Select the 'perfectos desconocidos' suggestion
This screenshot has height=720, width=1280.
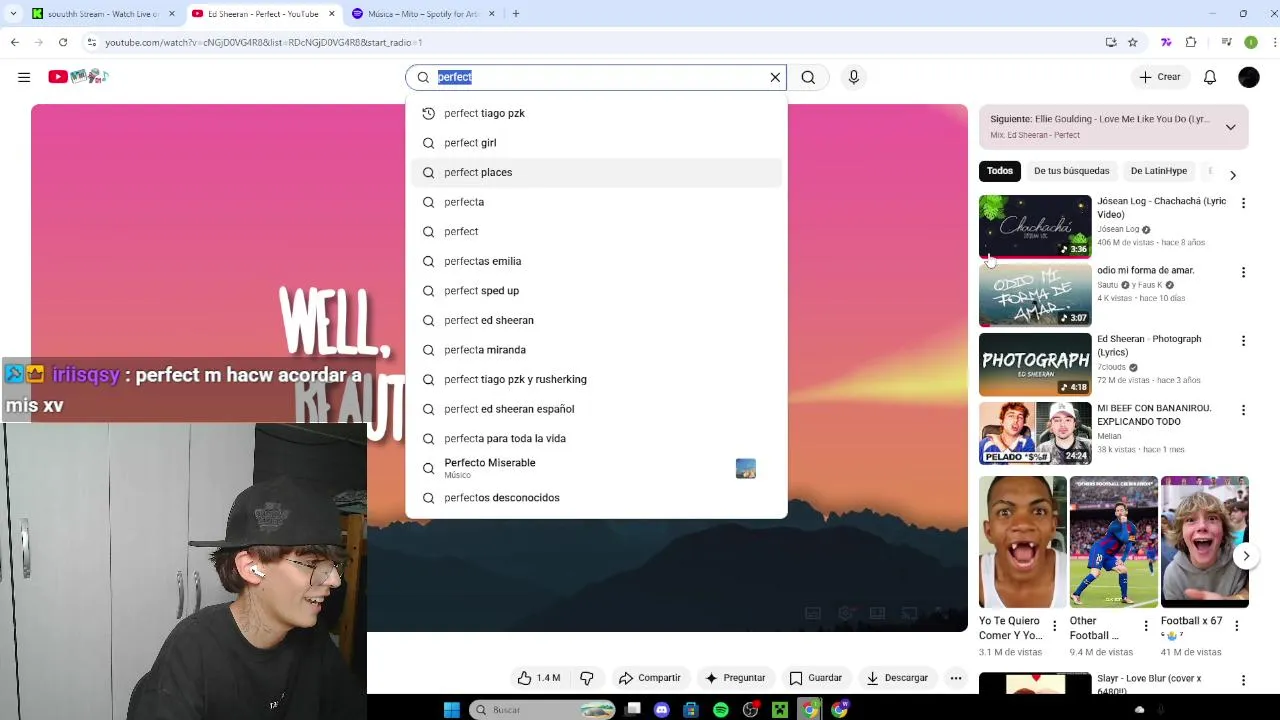point(596,498)
